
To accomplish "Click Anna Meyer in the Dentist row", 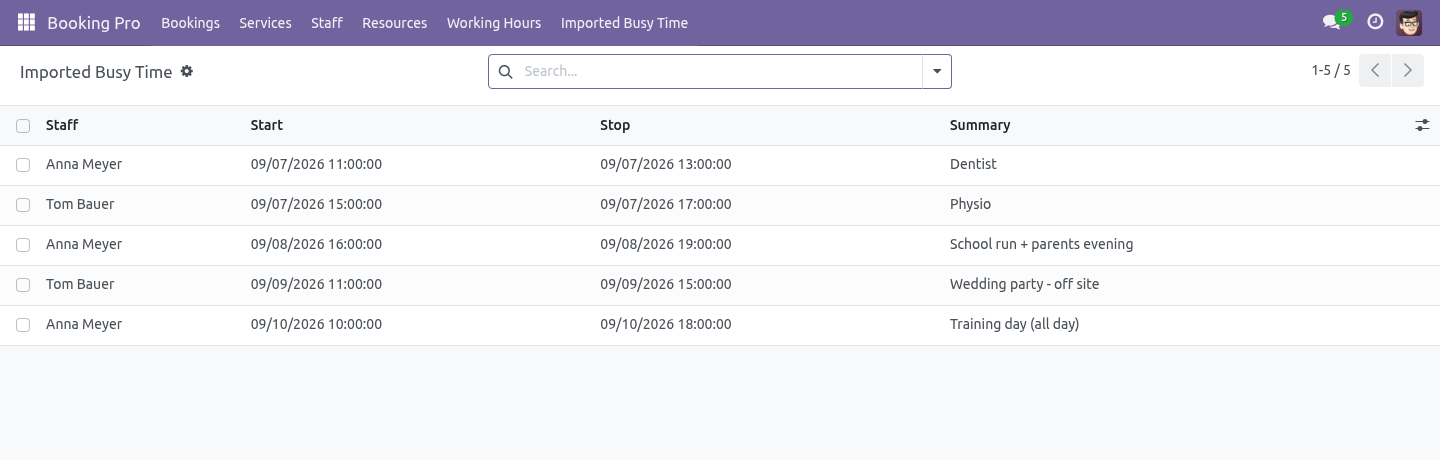I will coord(84,164).
